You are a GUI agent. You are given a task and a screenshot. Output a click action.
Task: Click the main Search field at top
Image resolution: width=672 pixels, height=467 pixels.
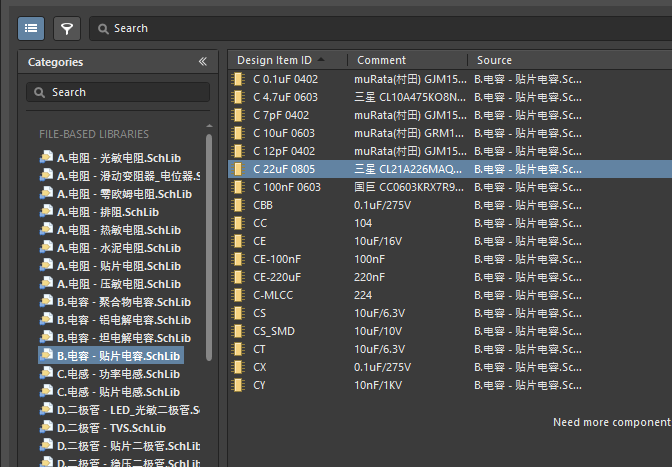point(380,28)
